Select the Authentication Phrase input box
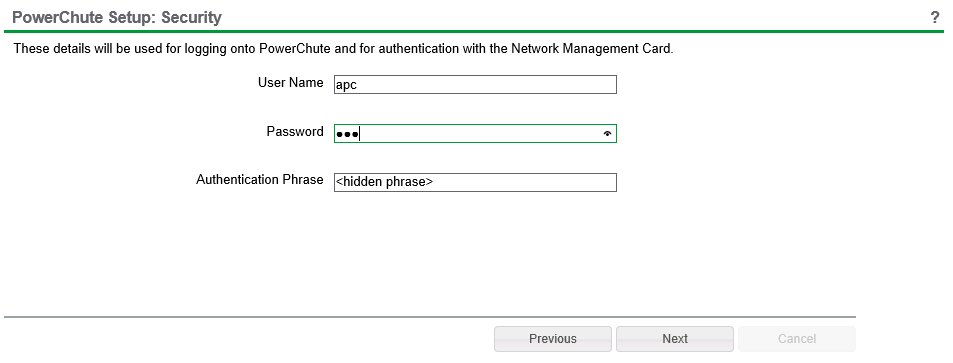 (475, 182)
